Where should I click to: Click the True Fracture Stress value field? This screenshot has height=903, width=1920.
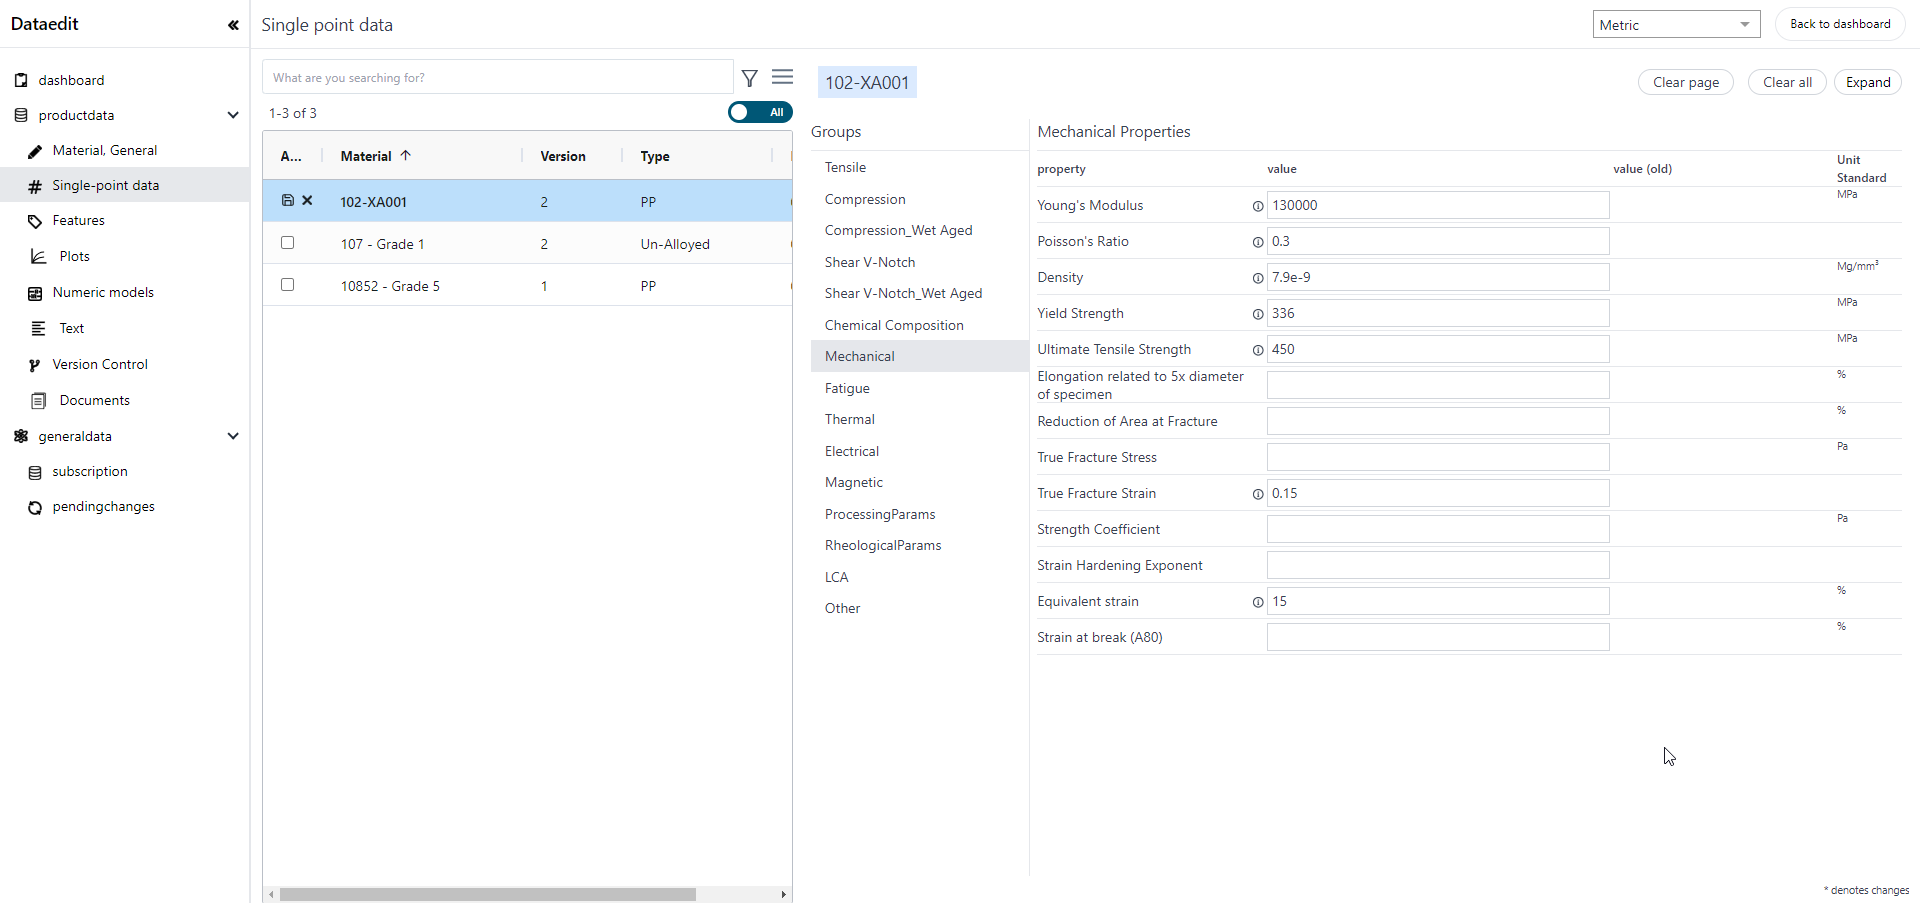coord(1438,457)
